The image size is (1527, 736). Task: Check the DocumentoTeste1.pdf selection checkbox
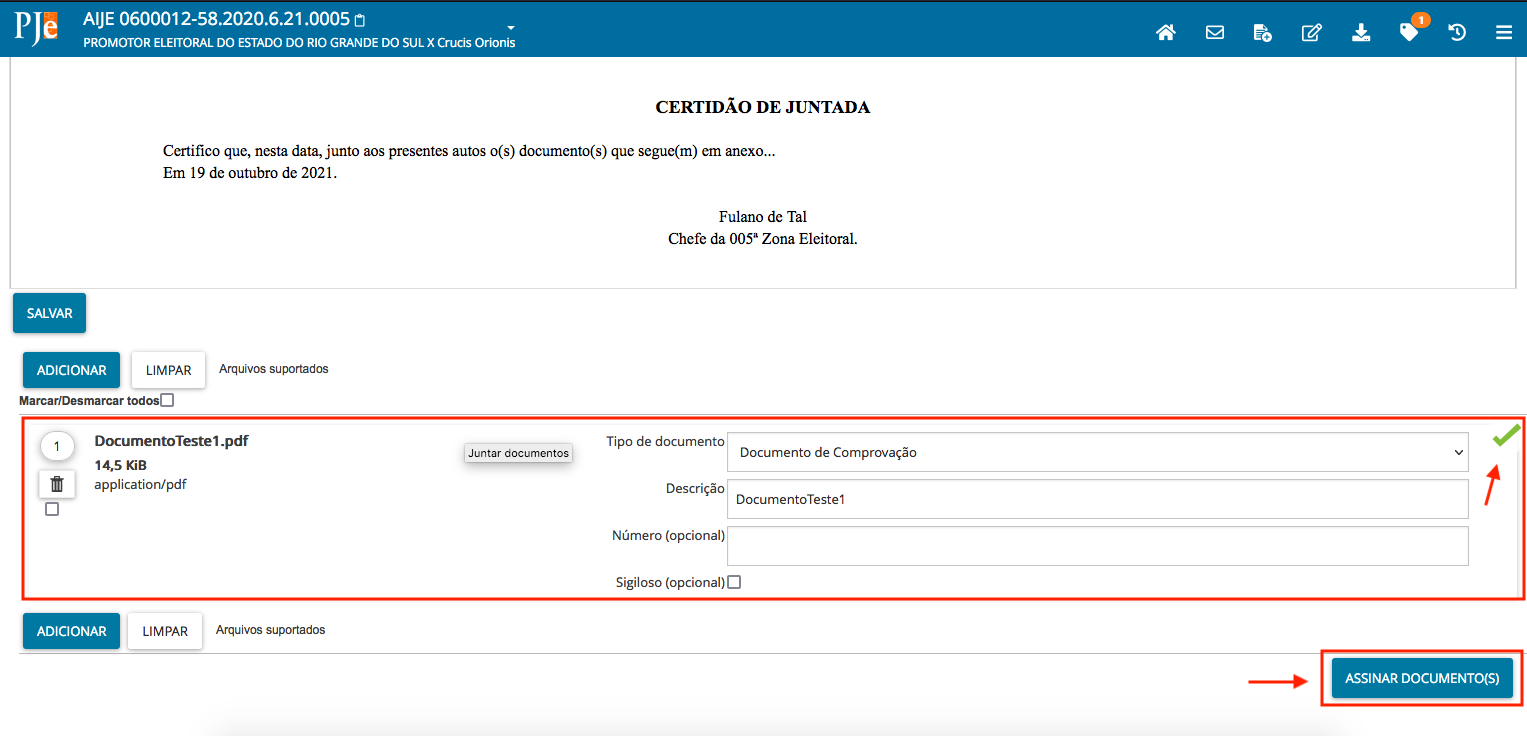click(x=52, y=509)
